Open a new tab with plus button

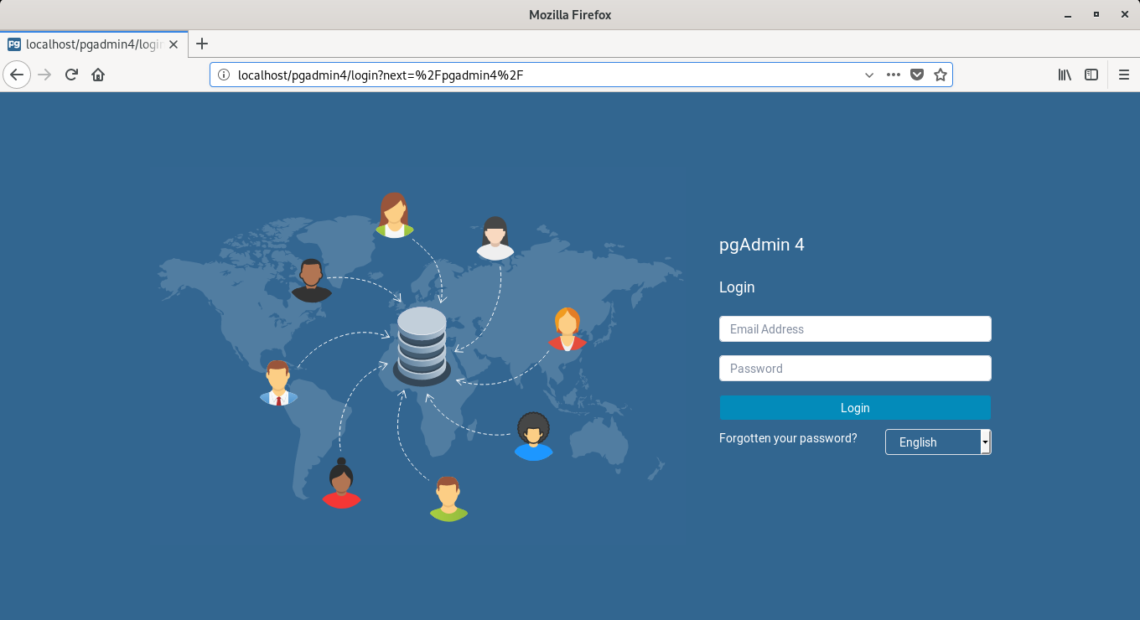[202, 44]
